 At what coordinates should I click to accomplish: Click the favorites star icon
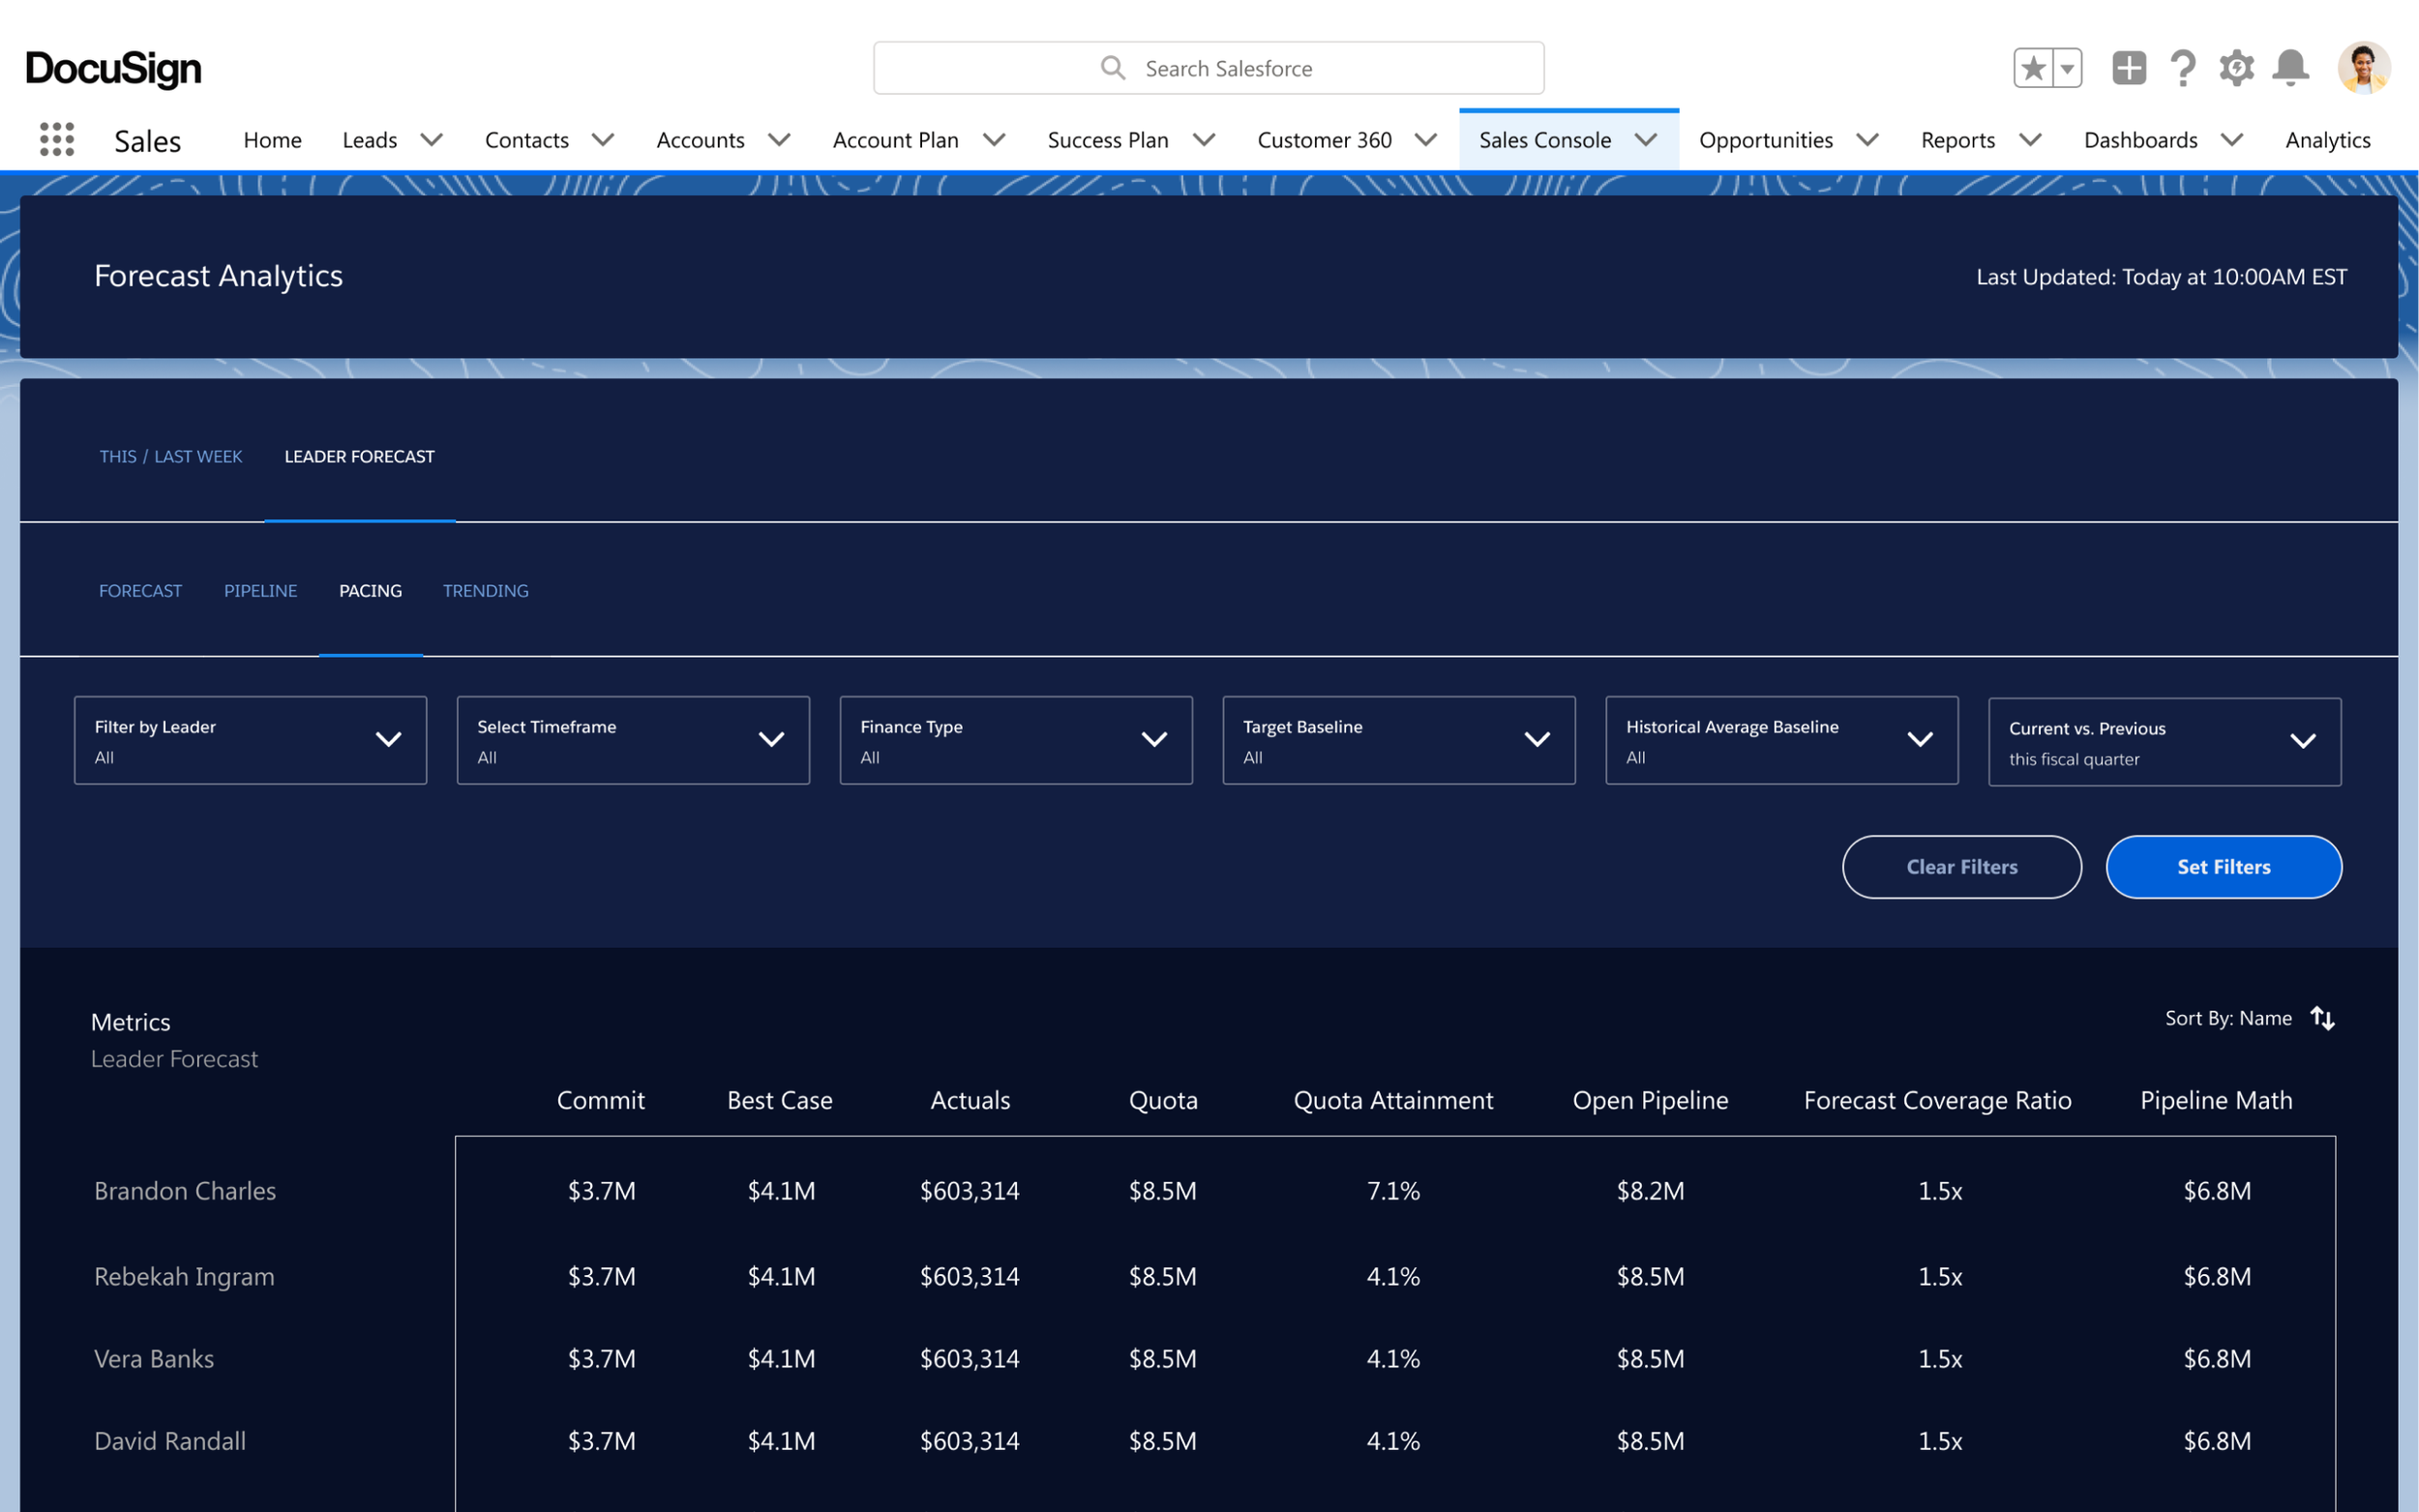coord(2033,68)
